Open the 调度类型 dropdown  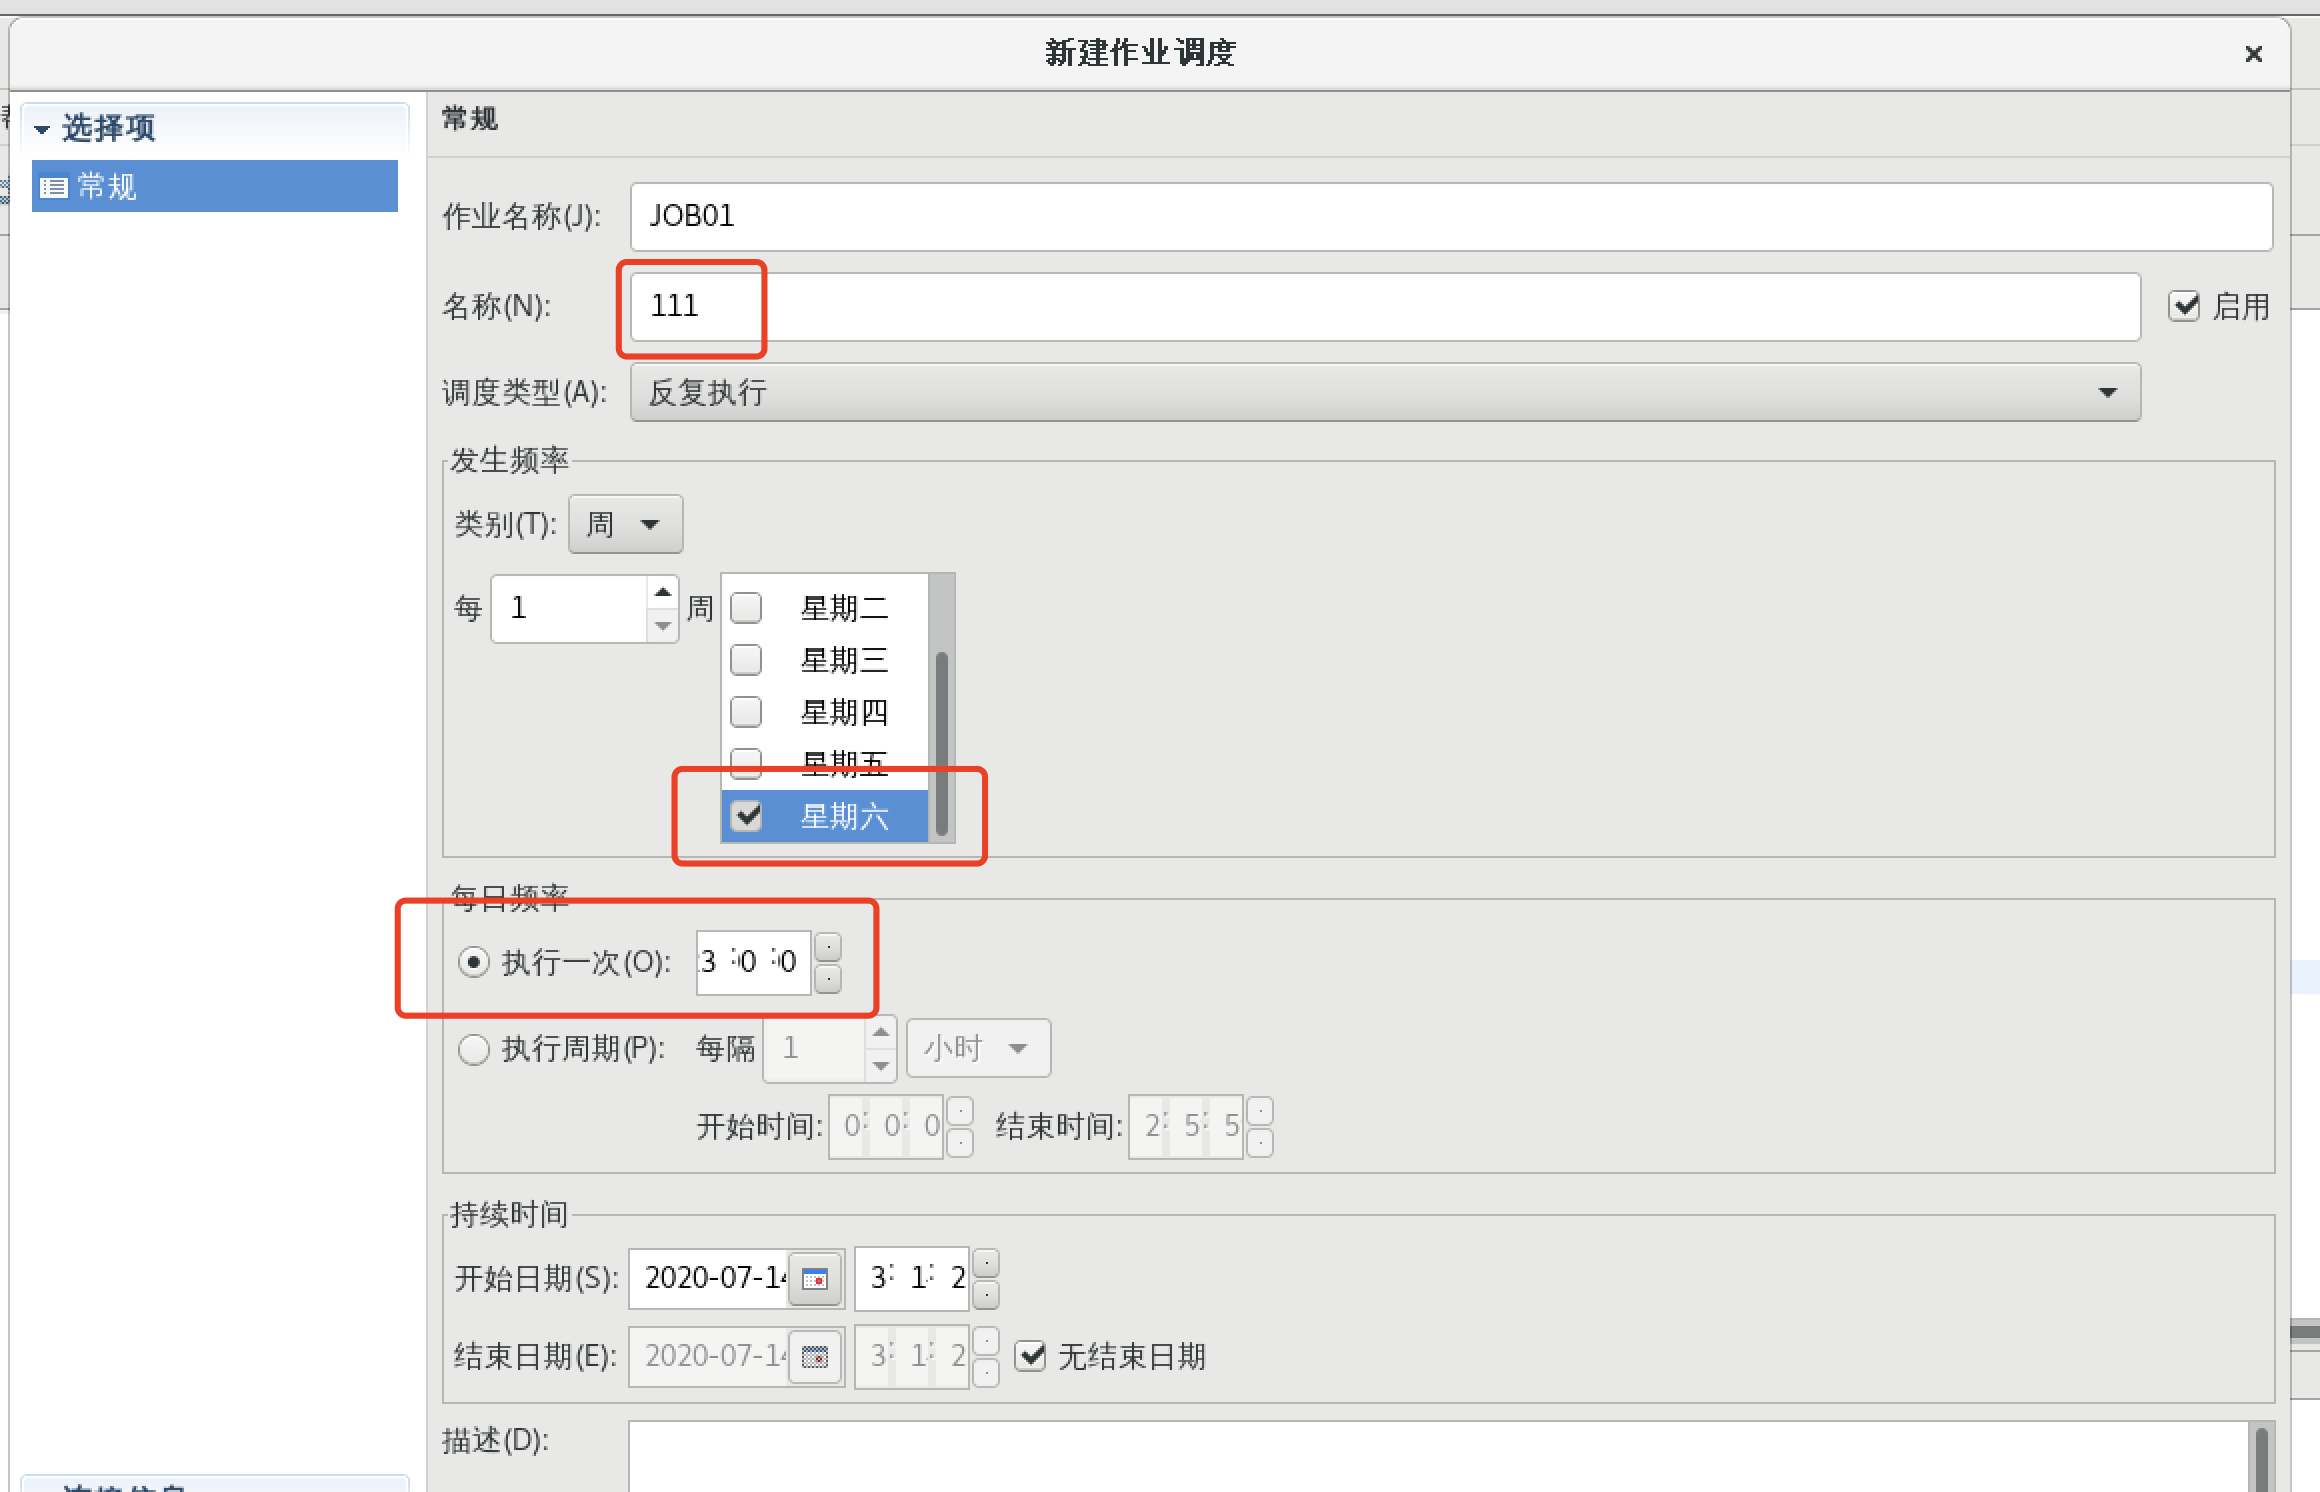click(1384, 392)
